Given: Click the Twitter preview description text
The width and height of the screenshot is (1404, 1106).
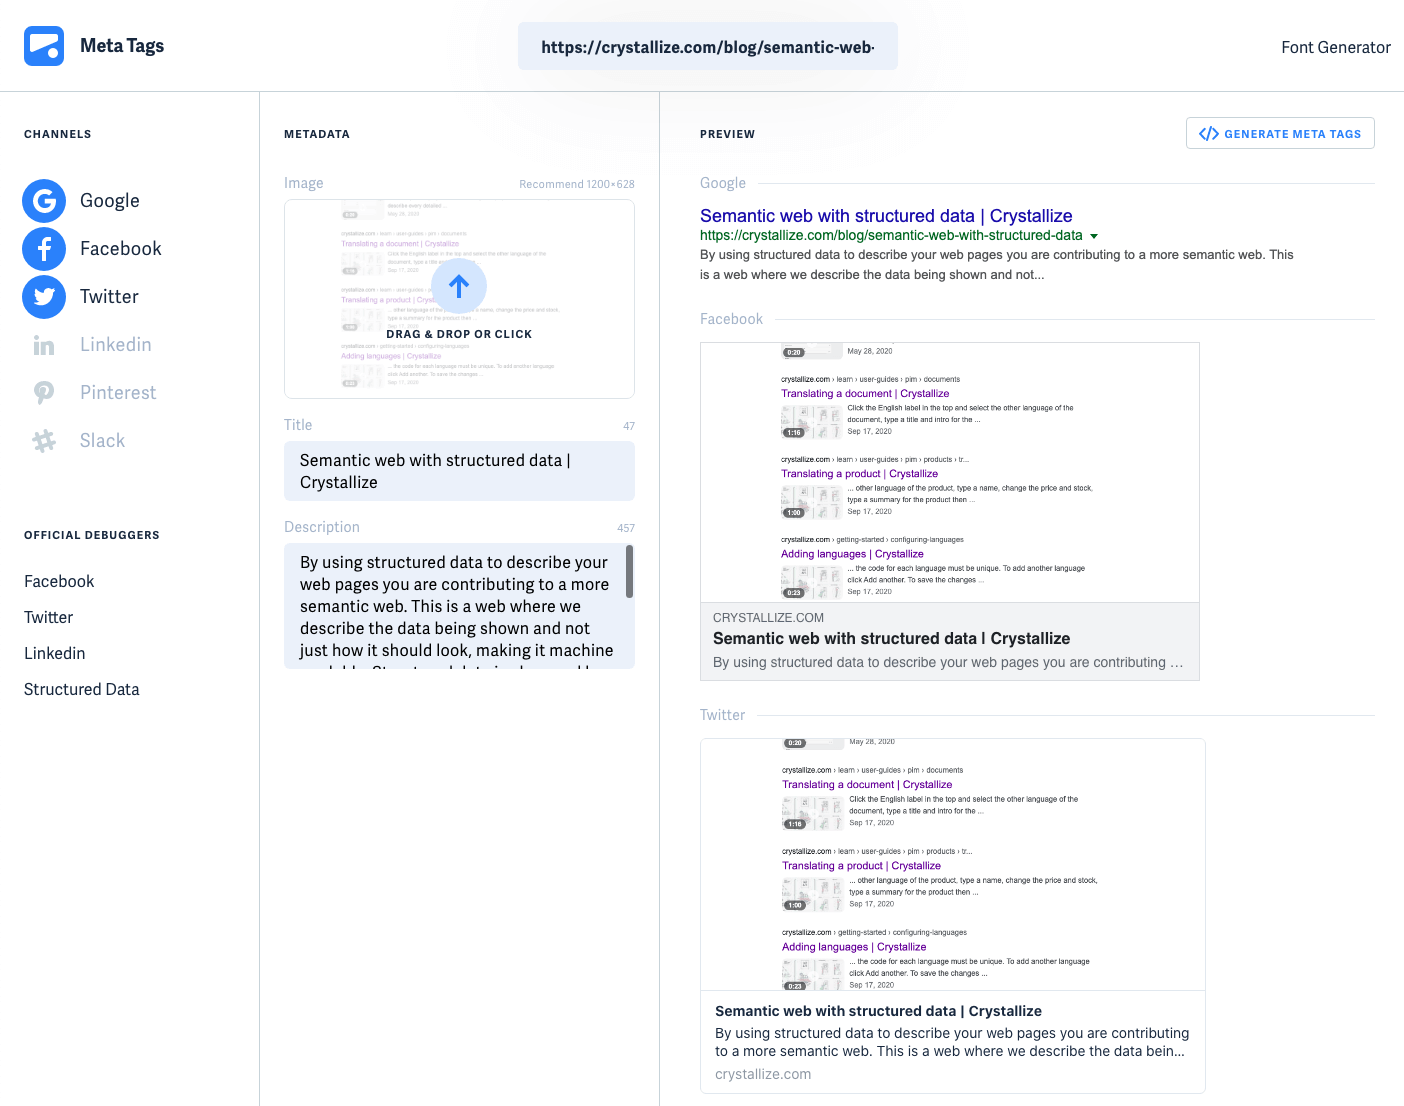Looking at the screenshot, I should coord(952,1042).
